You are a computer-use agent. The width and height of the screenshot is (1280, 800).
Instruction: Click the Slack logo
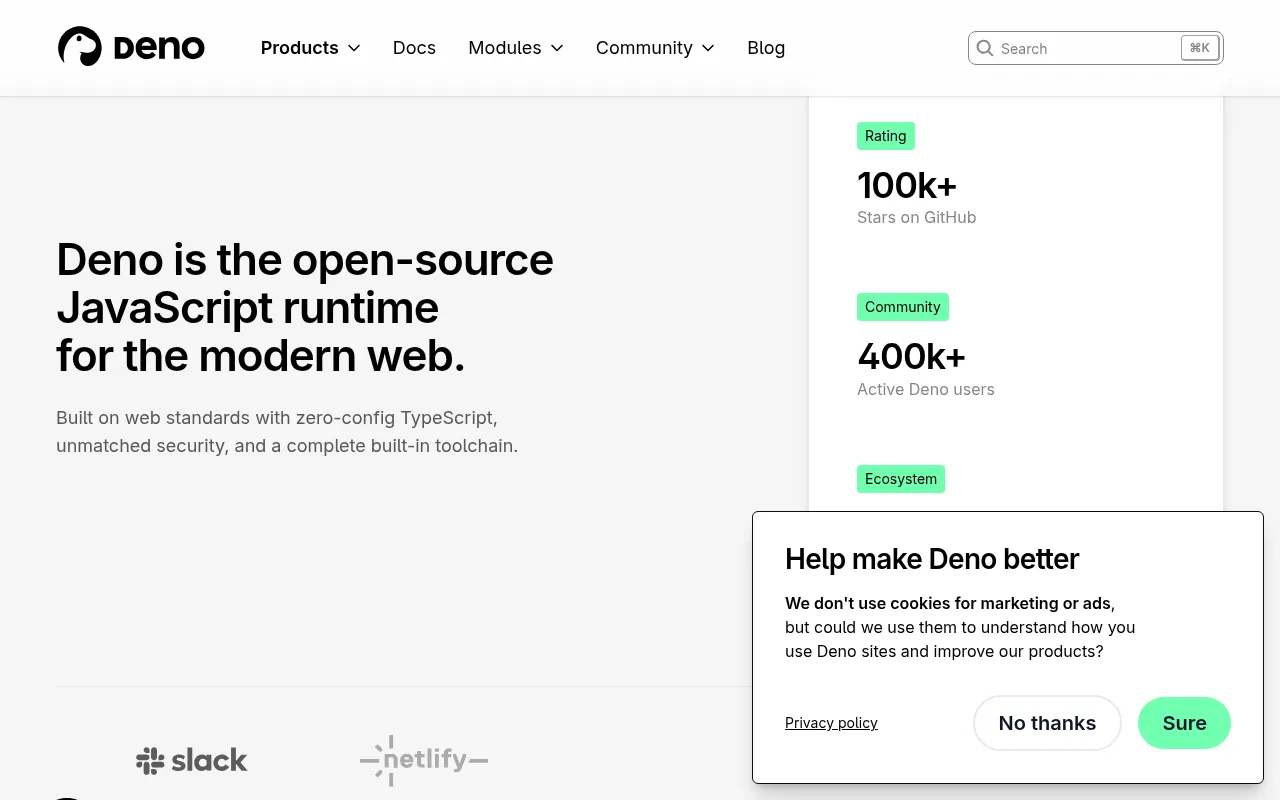point(192,760)
